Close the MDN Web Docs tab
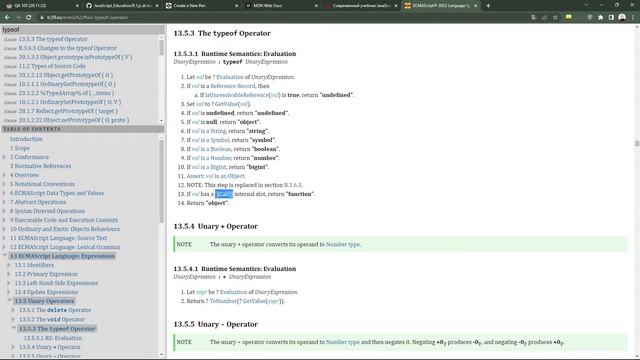 click(316, 6)
